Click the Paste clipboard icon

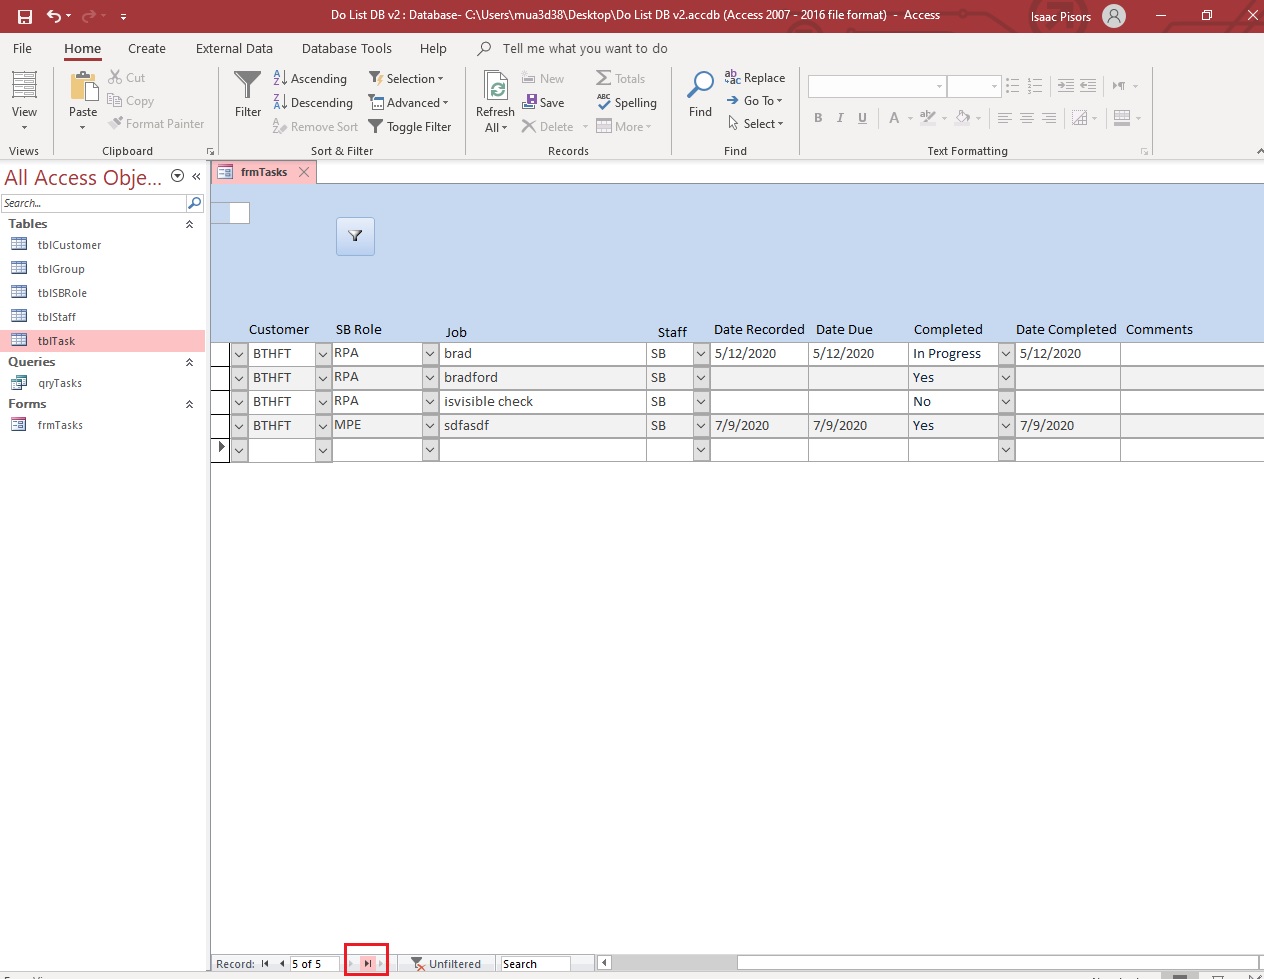83,87
